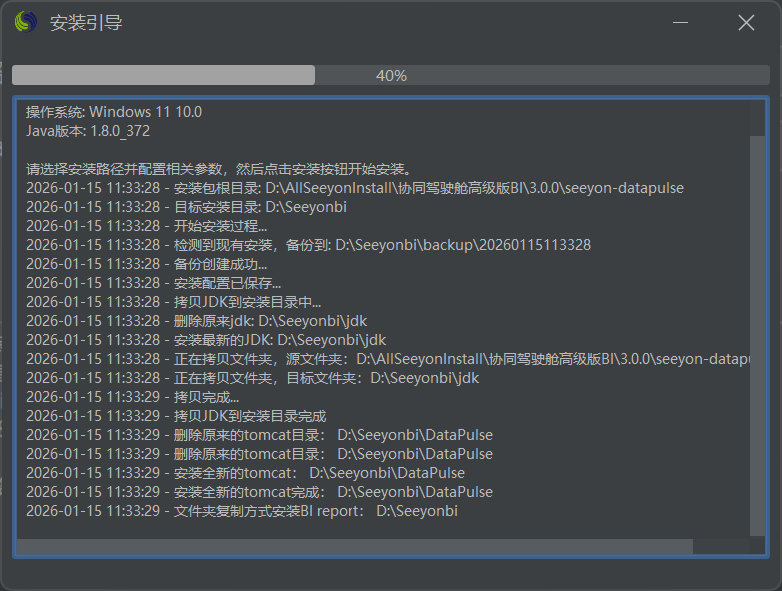Click the vertical scrollbar of the log
The image size is (782, 591).
pos(757,330)
